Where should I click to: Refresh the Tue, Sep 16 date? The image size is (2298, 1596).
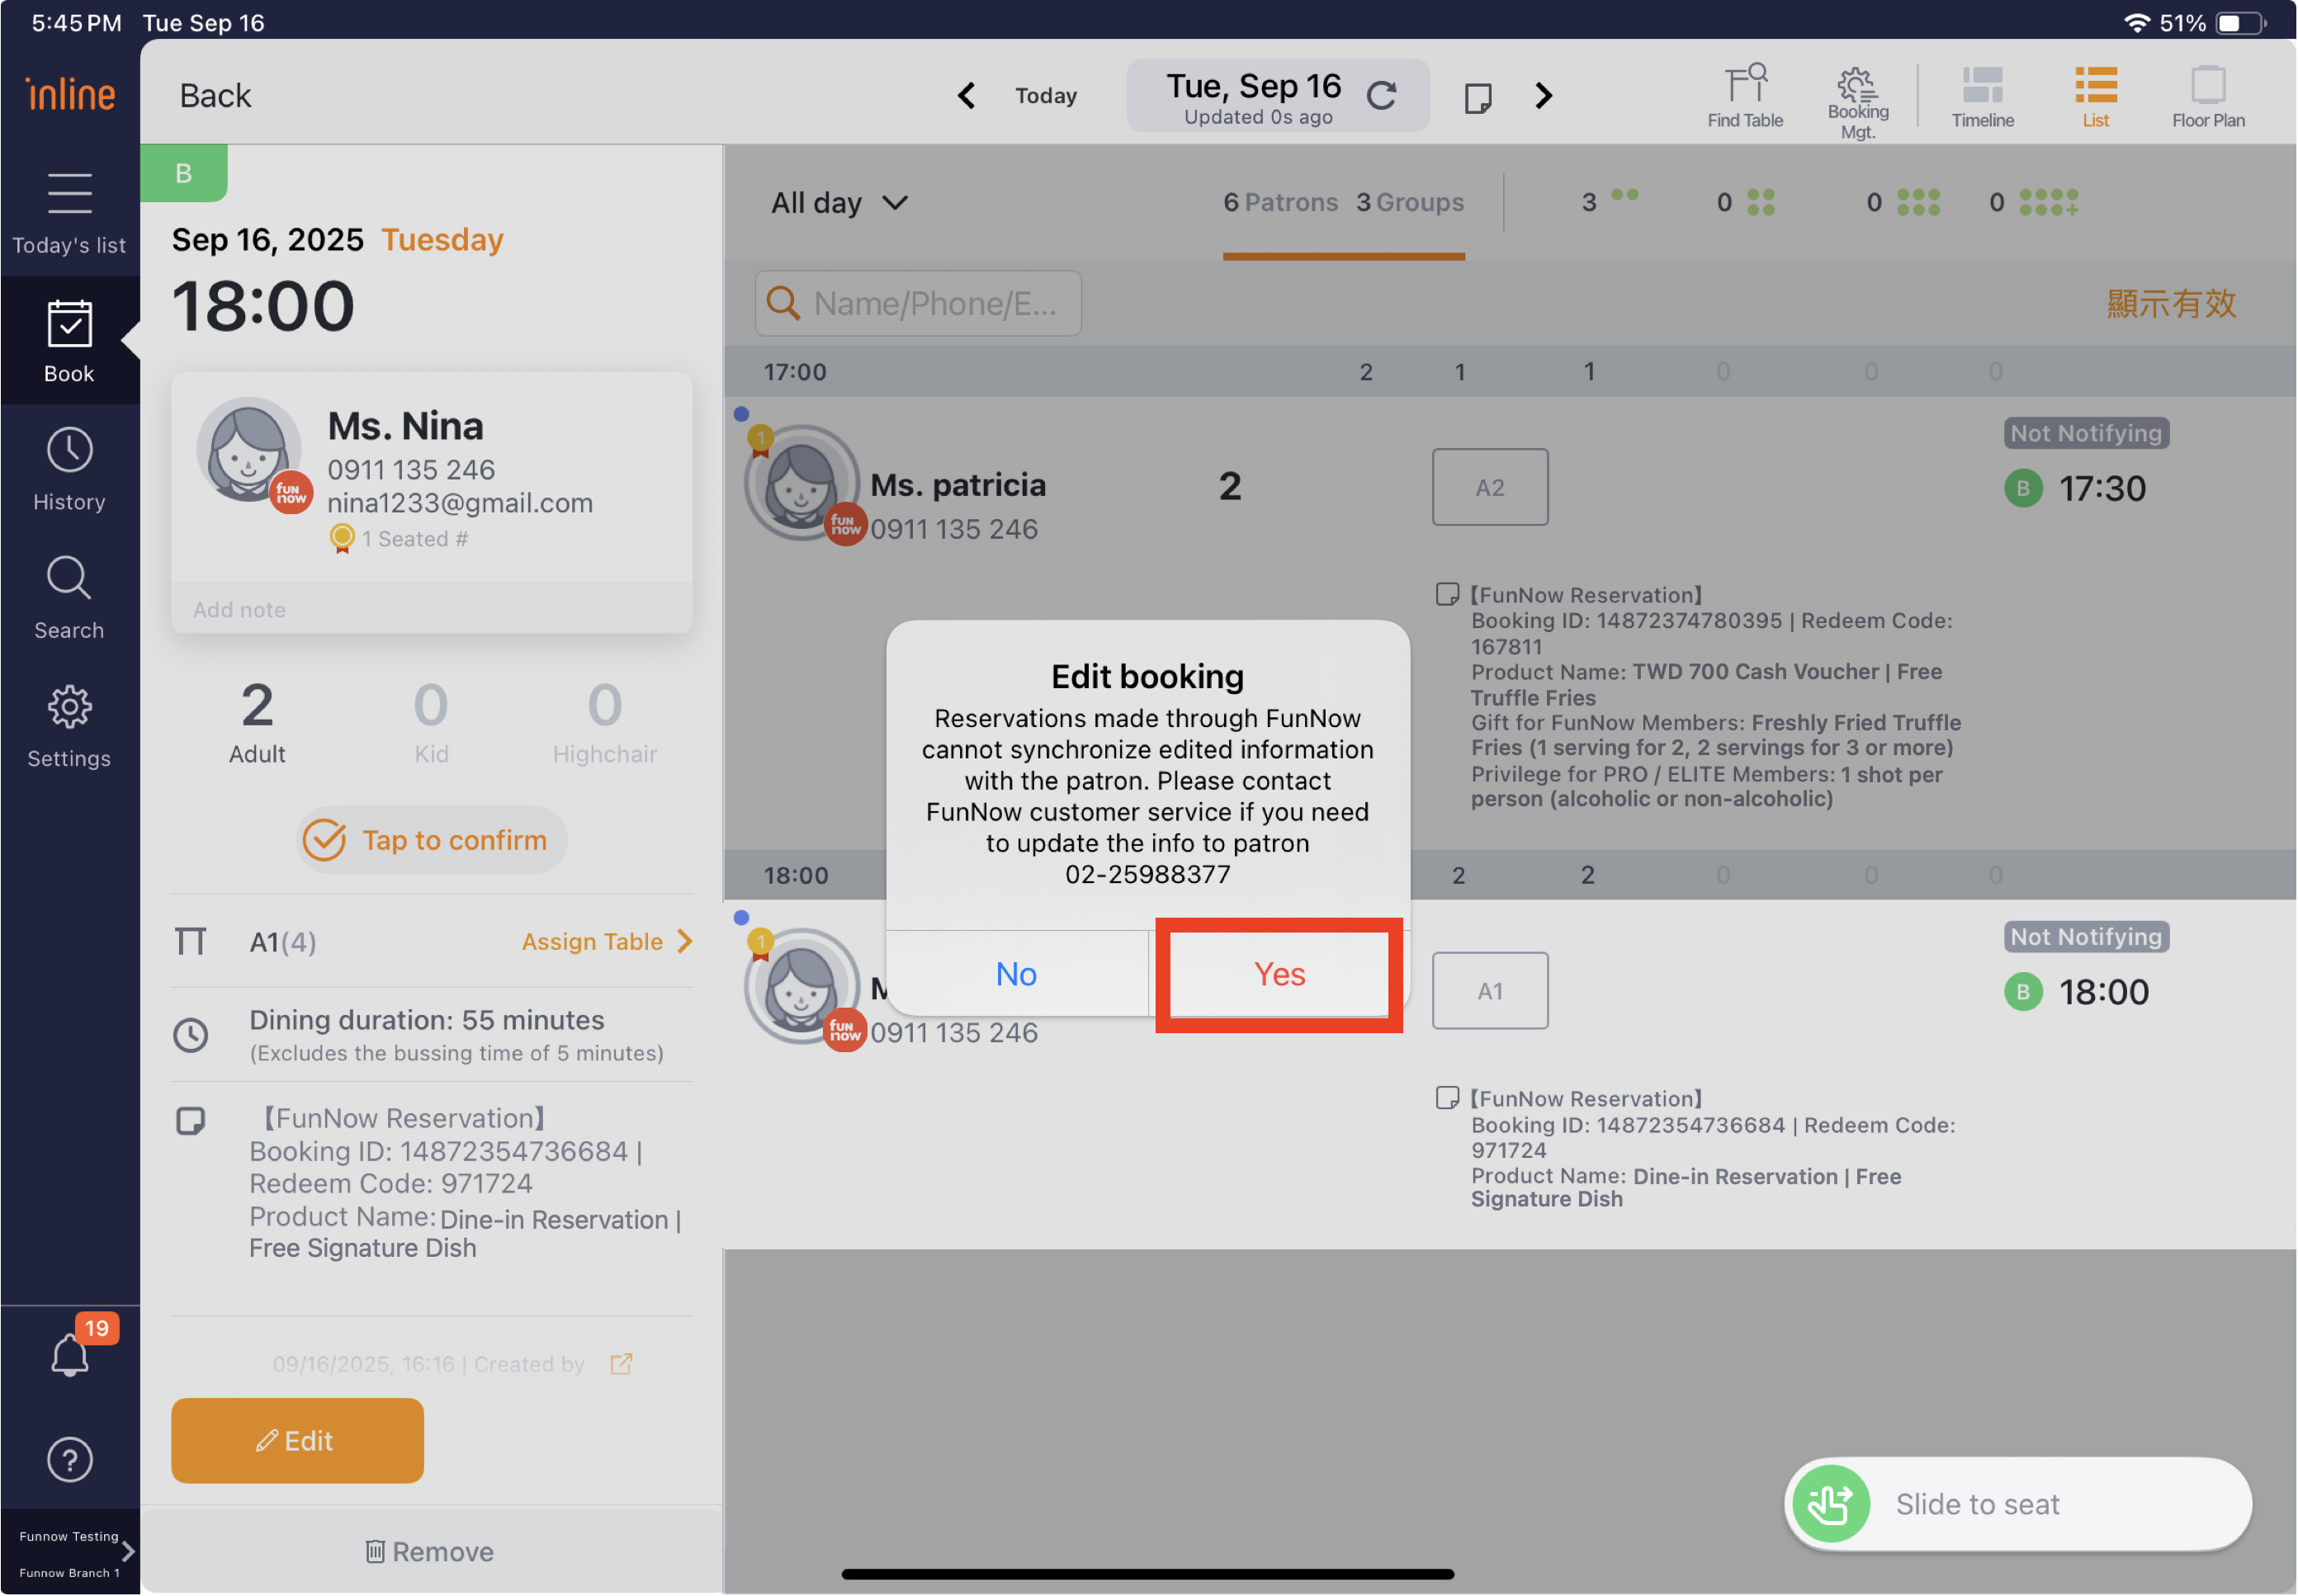point(1381,96)
